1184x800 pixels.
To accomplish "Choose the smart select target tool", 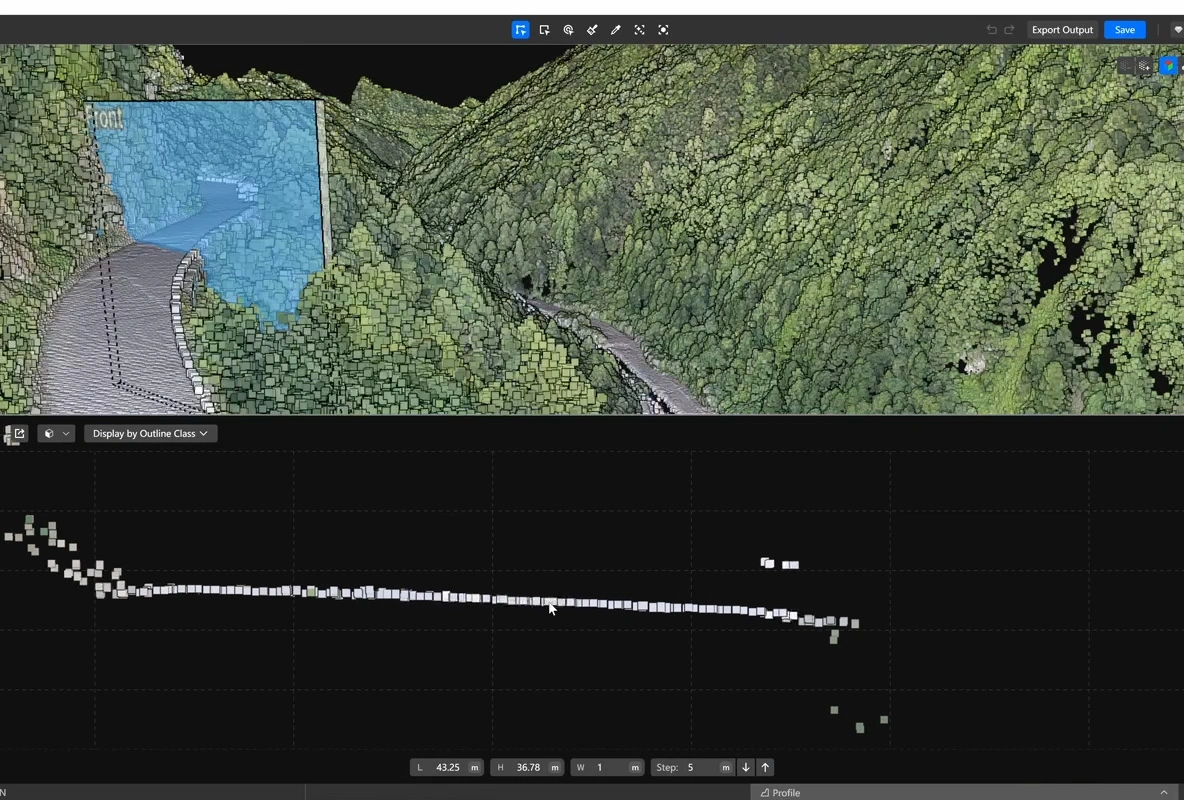I will (568, 29).
